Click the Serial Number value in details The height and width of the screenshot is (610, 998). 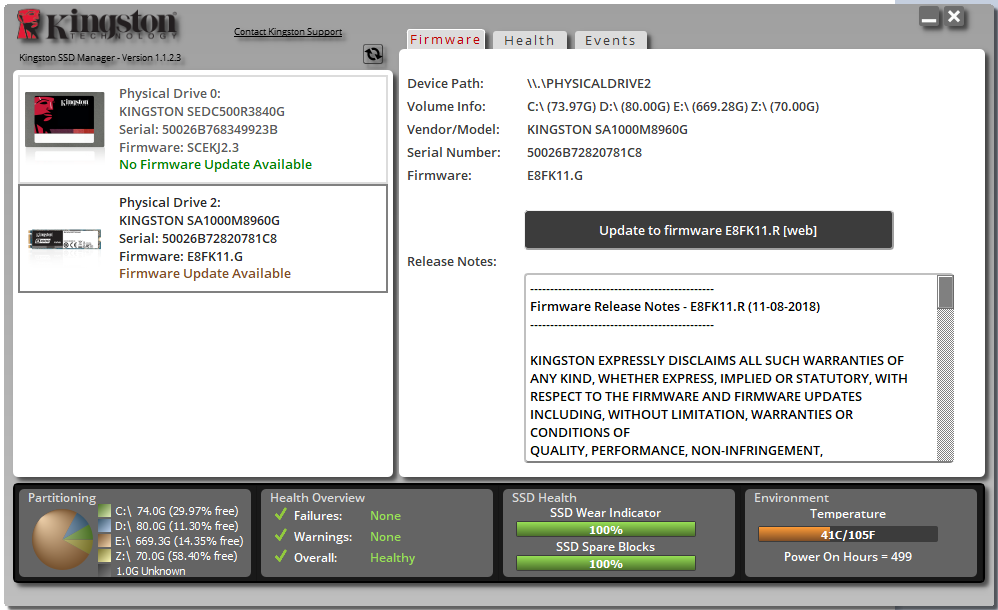(x=584, y=152)
